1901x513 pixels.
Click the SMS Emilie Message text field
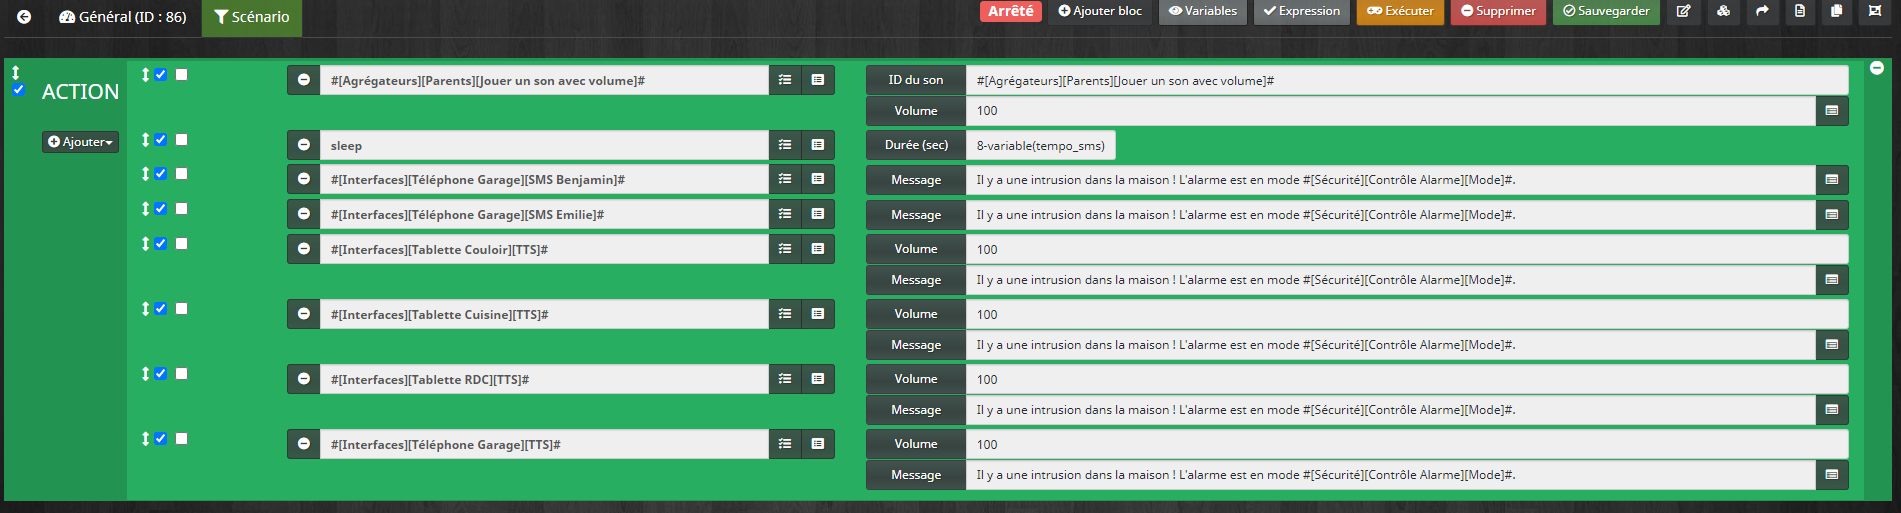[1391, 215]
